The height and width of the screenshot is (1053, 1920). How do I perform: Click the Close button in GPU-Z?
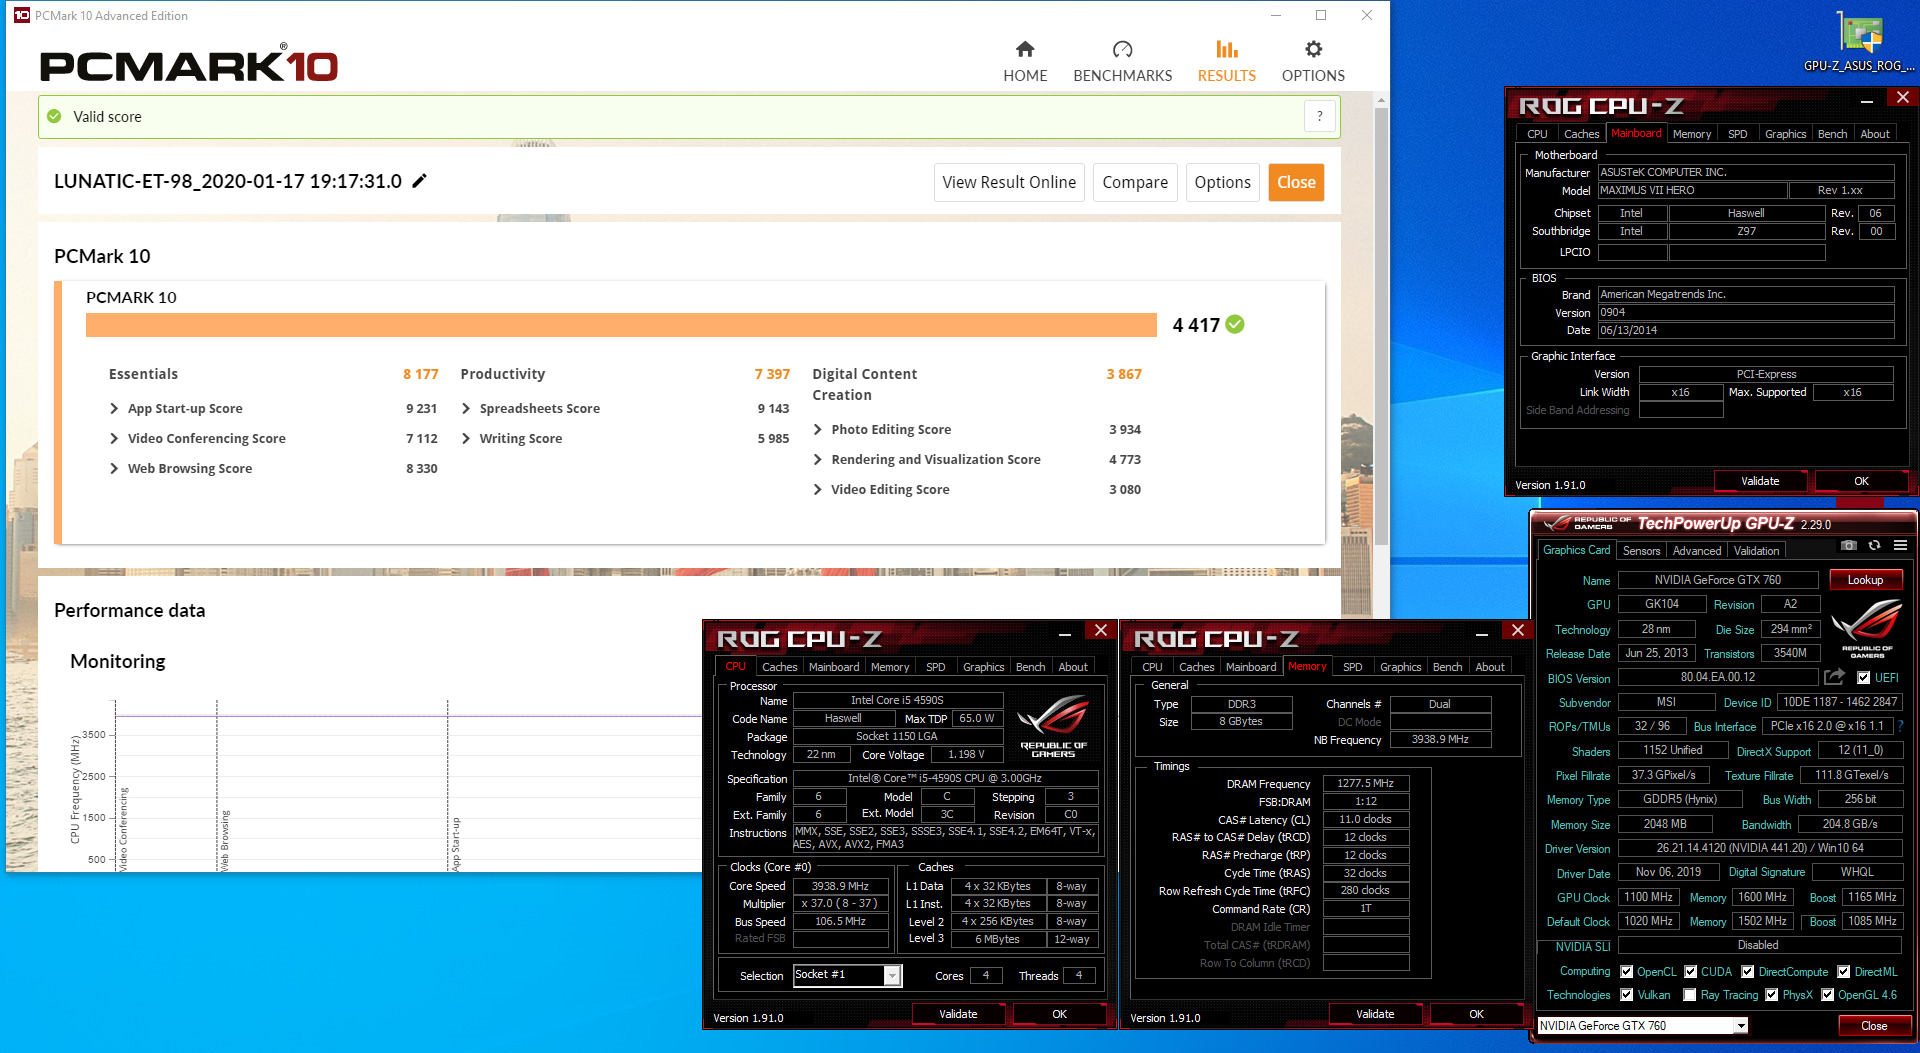pos(1874,1026)
